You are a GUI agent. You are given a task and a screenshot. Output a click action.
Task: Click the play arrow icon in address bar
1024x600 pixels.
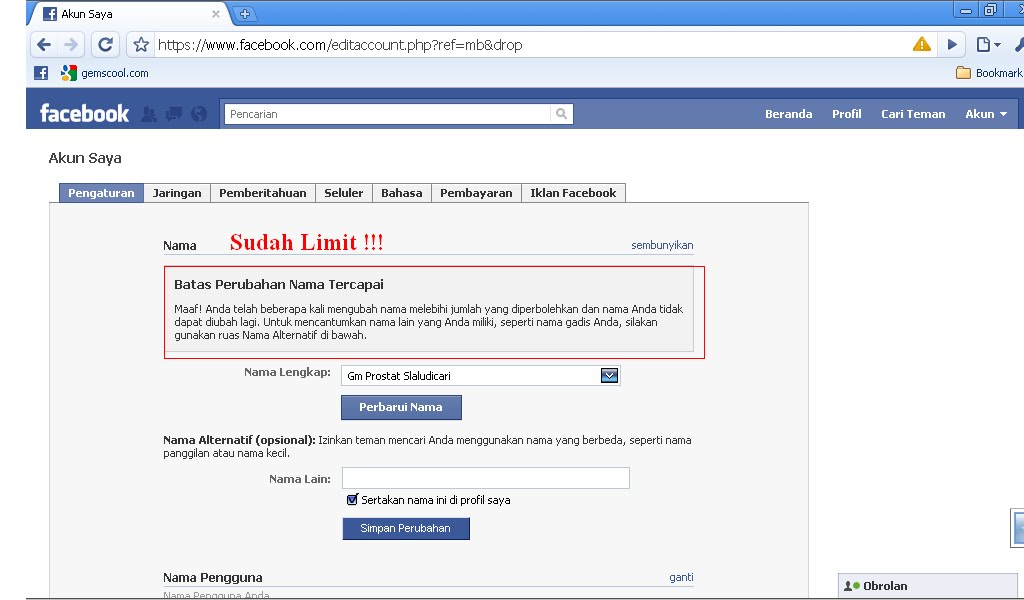(952, 44)
